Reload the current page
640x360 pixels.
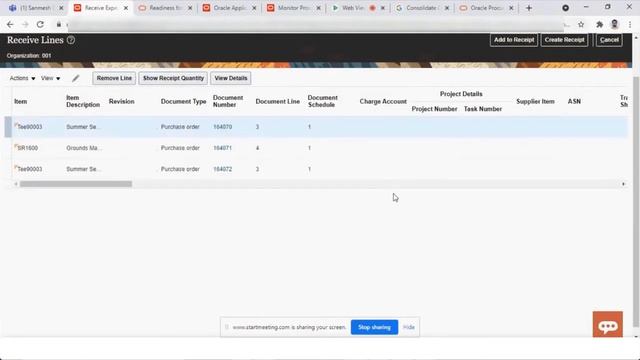[x=40, y=24]
